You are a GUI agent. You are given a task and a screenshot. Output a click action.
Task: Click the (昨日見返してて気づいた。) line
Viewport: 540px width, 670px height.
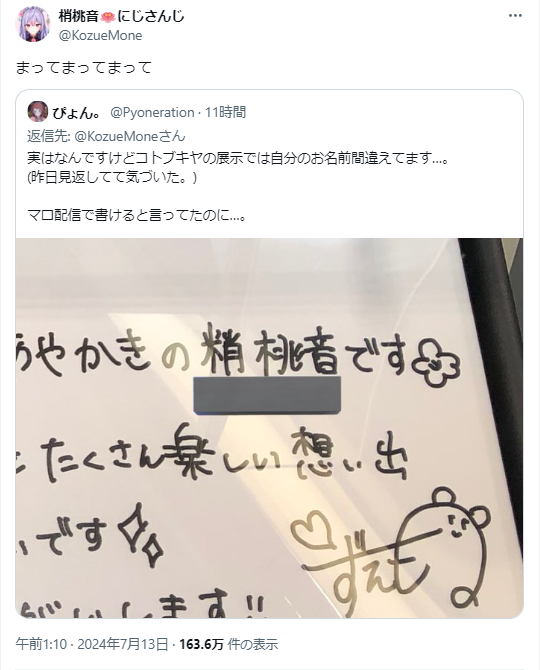pos(112,177)
